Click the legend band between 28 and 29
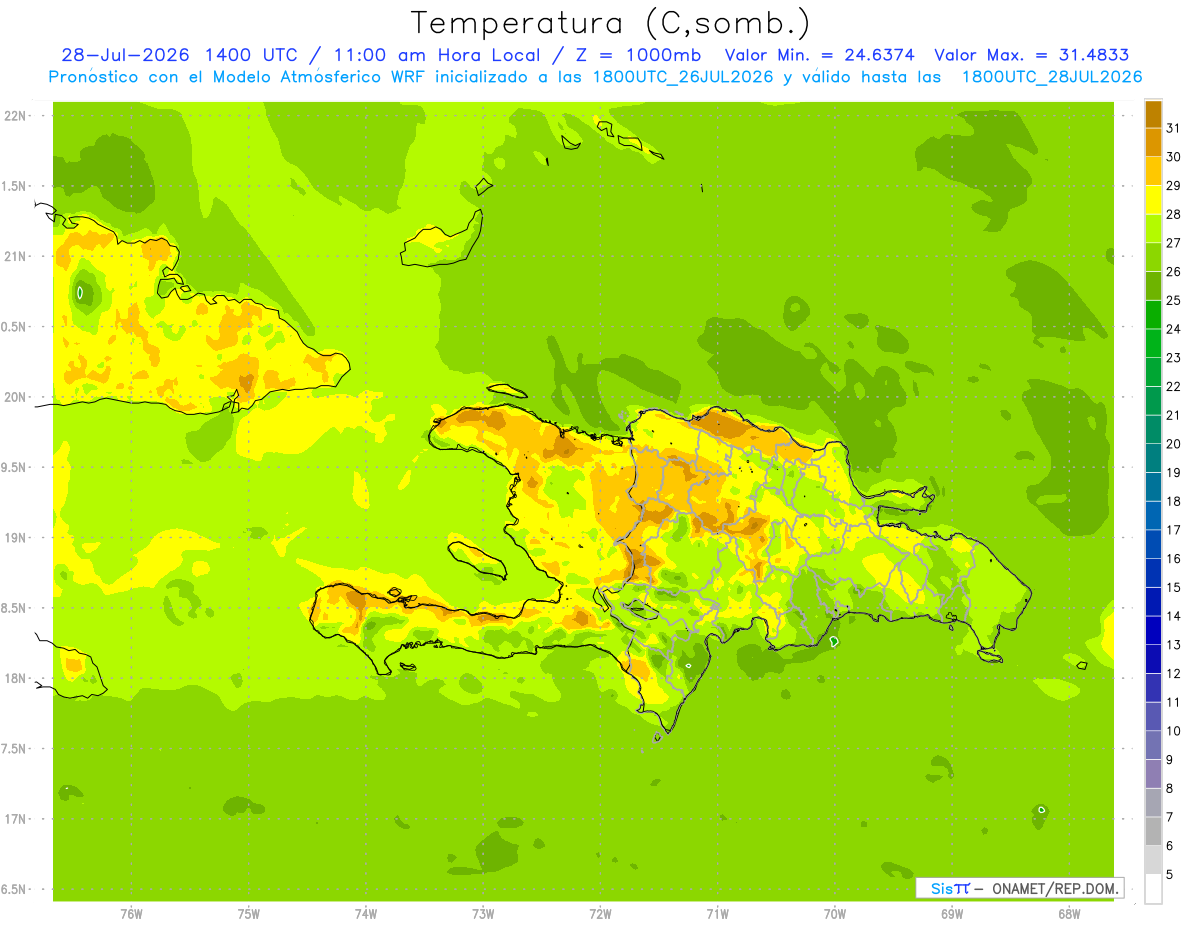Image resolution: width=1200 pixels, height=927 pixels. pyautogui.click(x=1153, y=200)
